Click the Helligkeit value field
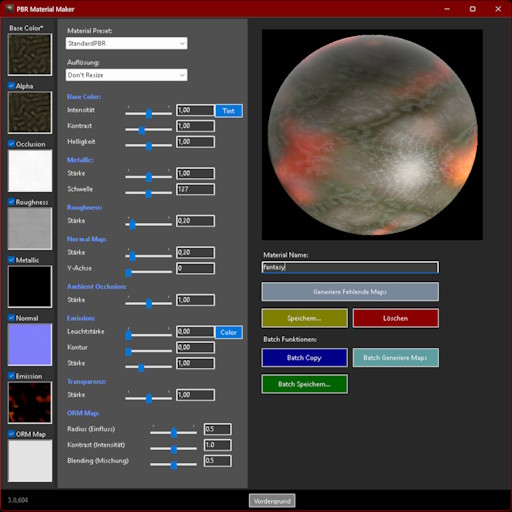The width and height of the screenshot is (512, 512). coord(195,142)
